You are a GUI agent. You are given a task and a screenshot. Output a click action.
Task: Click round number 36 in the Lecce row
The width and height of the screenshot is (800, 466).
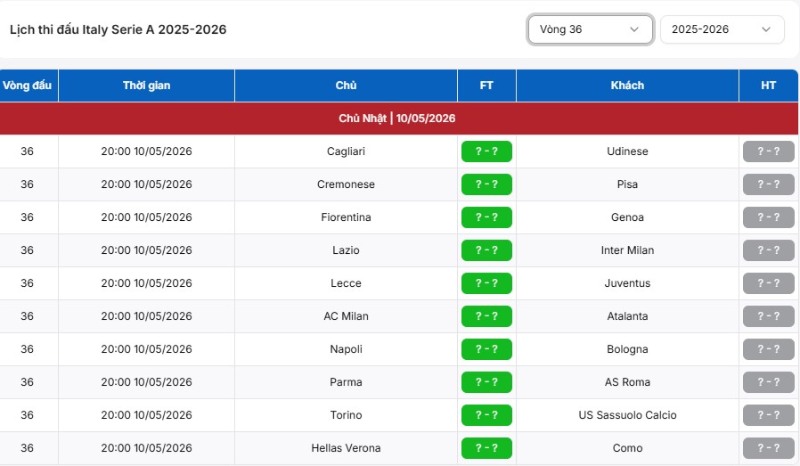(27, 283)
